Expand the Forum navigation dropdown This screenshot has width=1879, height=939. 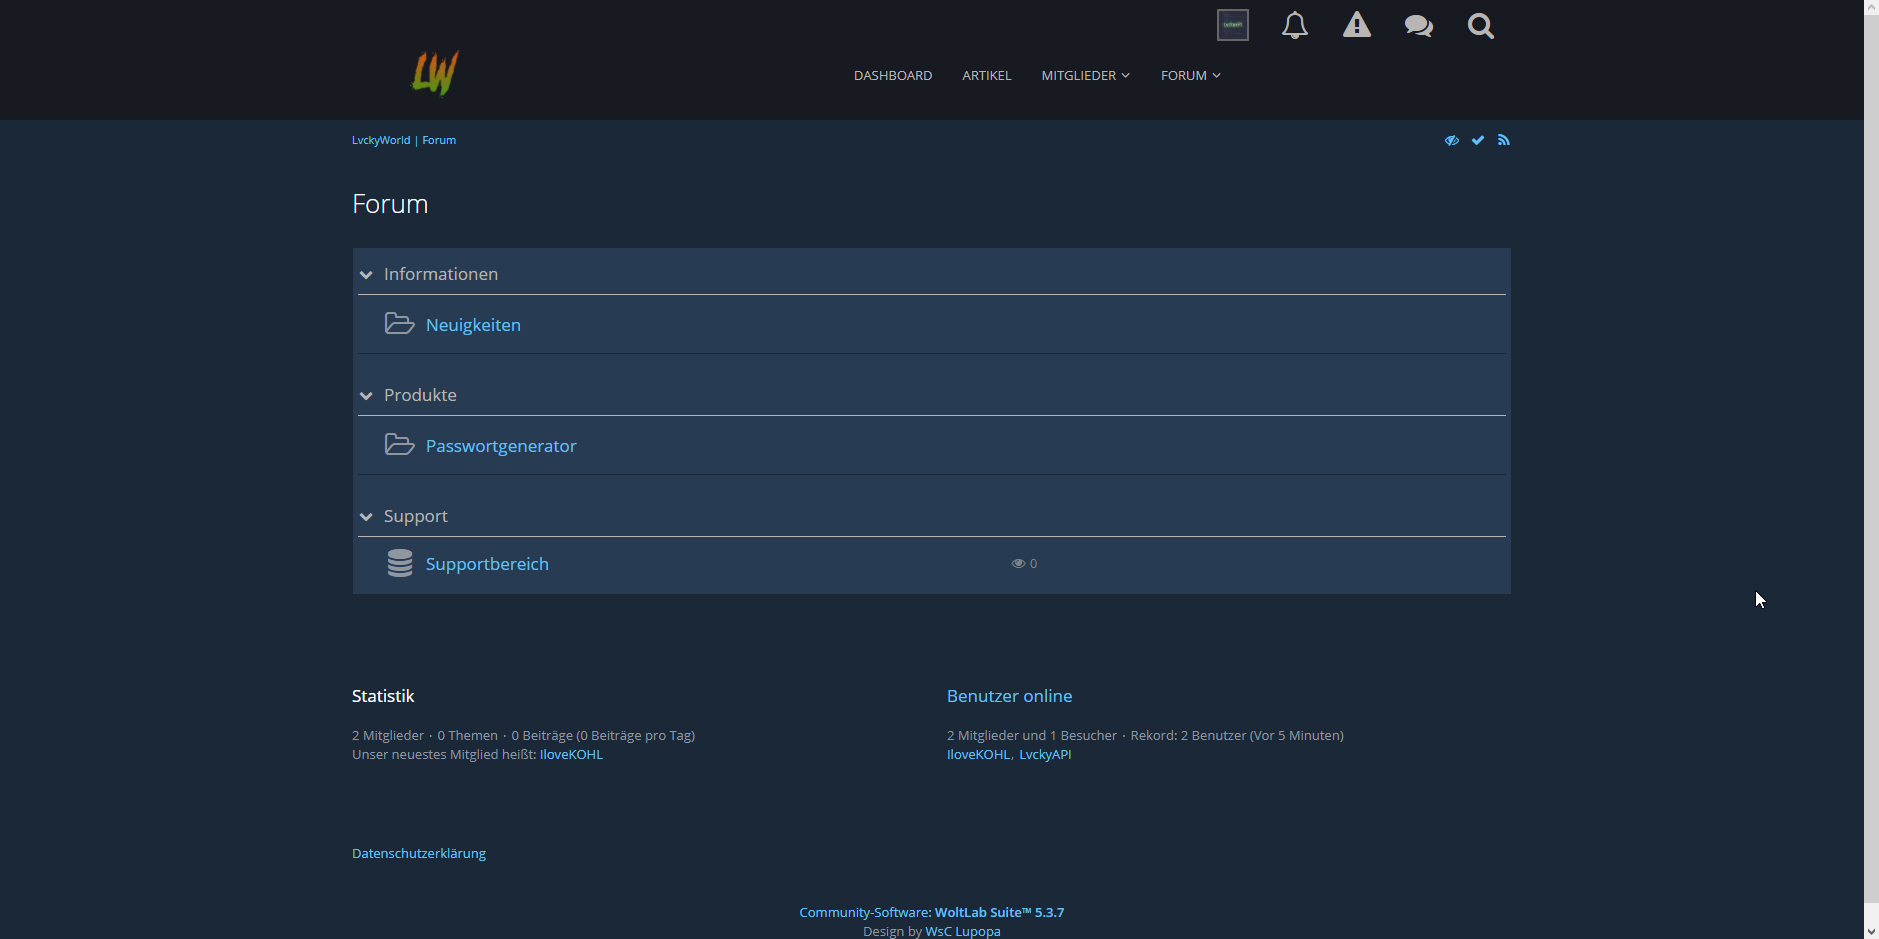(1190, 76)
